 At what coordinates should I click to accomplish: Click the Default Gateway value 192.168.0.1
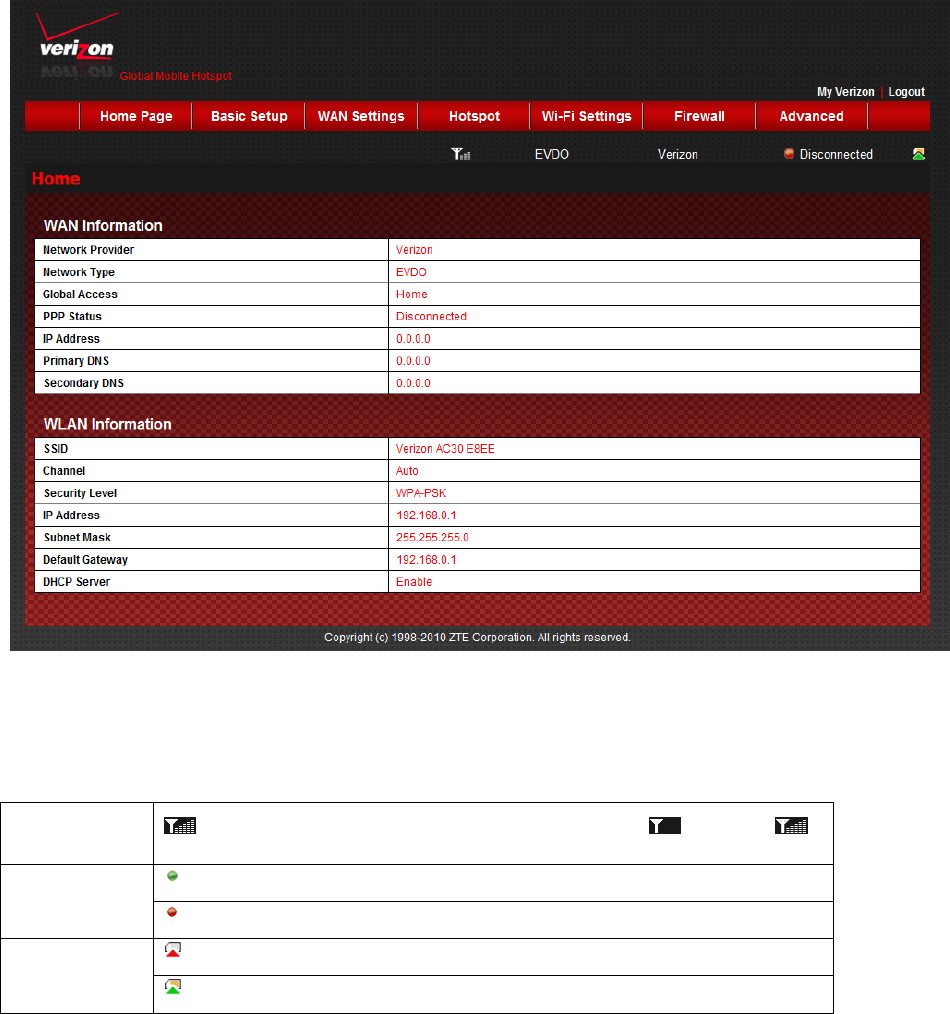(426, 560)
